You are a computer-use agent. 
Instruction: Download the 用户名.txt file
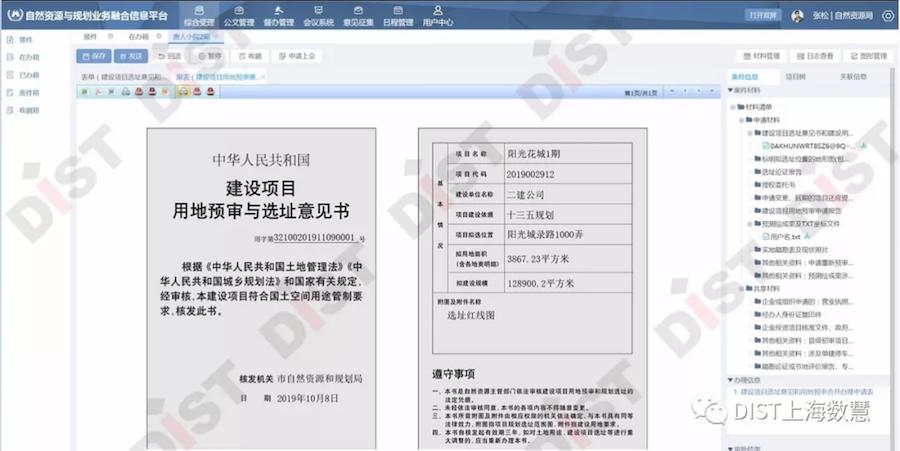click(x=808, y=236)
